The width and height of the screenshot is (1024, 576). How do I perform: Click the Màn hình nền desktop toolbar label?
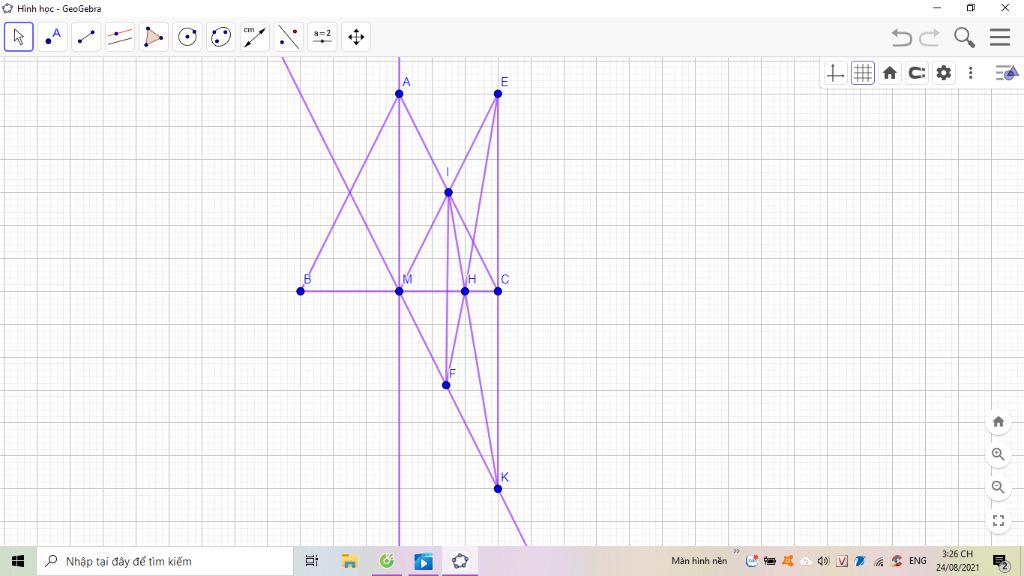(x=699, y=561)
